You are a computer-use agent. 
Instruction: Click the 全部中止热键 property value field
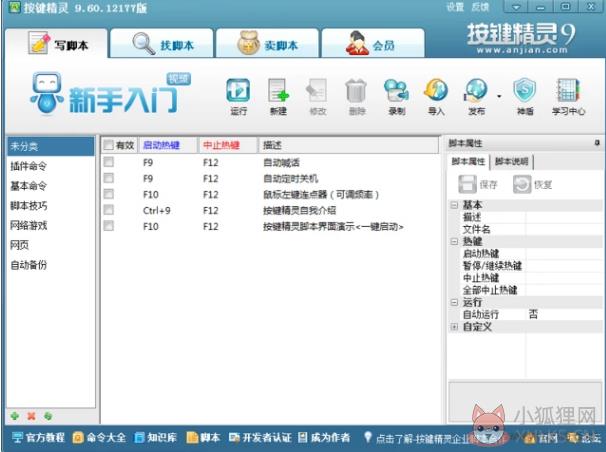[x=564, y=290]
